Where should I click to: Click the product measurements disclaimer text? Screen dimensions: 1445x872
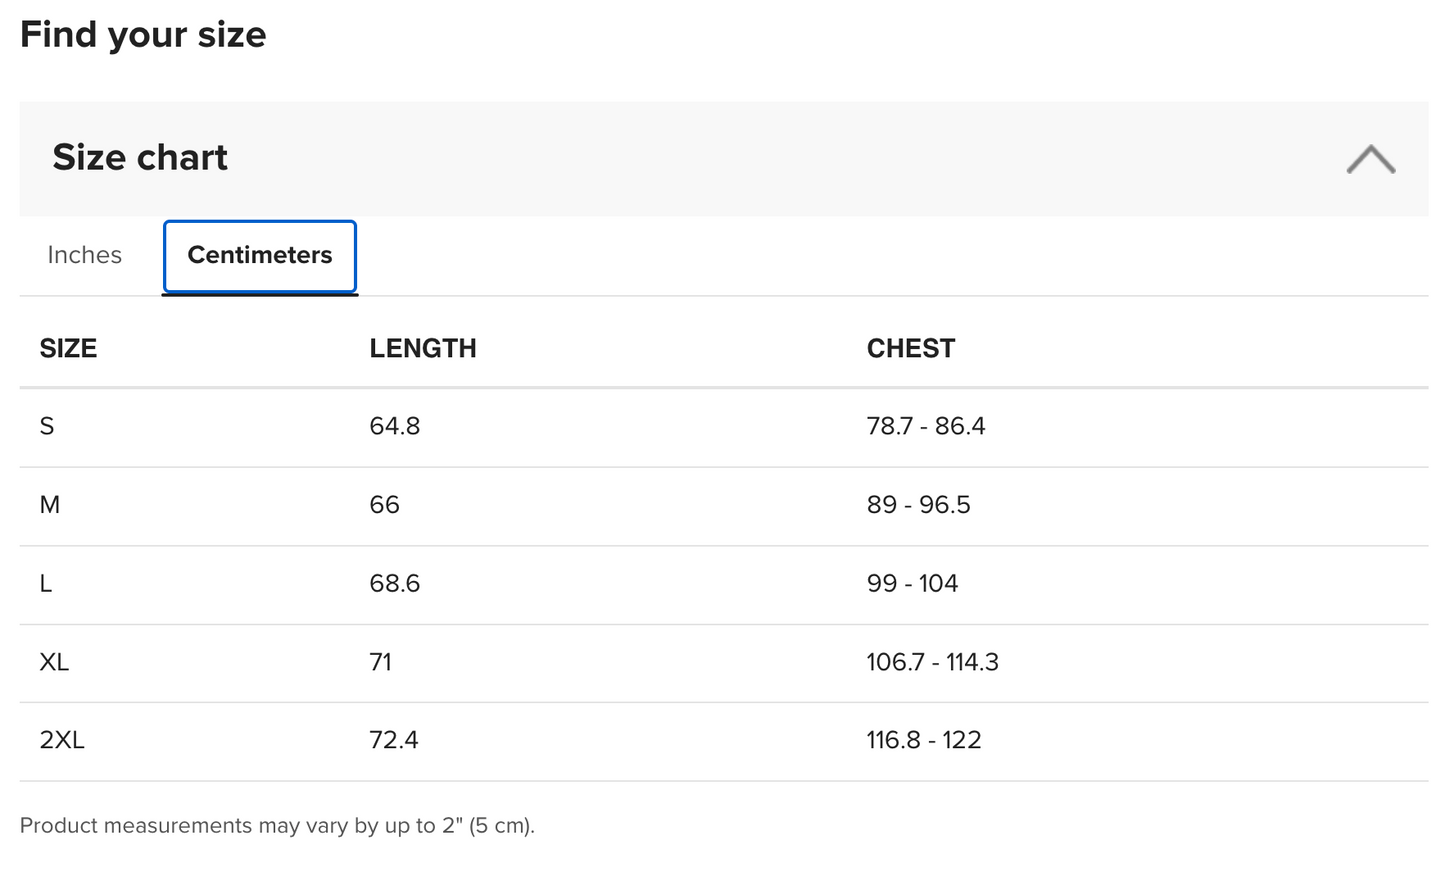[x=278, y=826]
